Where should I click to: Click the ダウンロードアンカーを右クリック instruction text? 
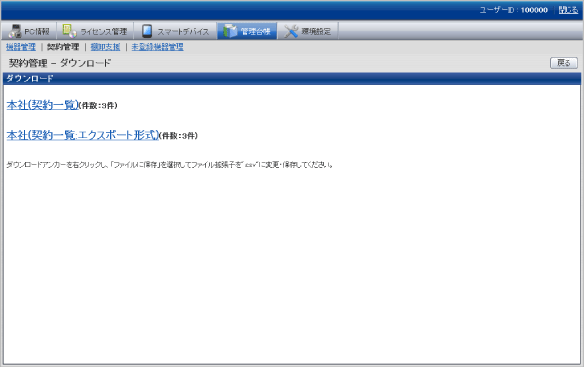pyautogui.click(x=169, y=165)
